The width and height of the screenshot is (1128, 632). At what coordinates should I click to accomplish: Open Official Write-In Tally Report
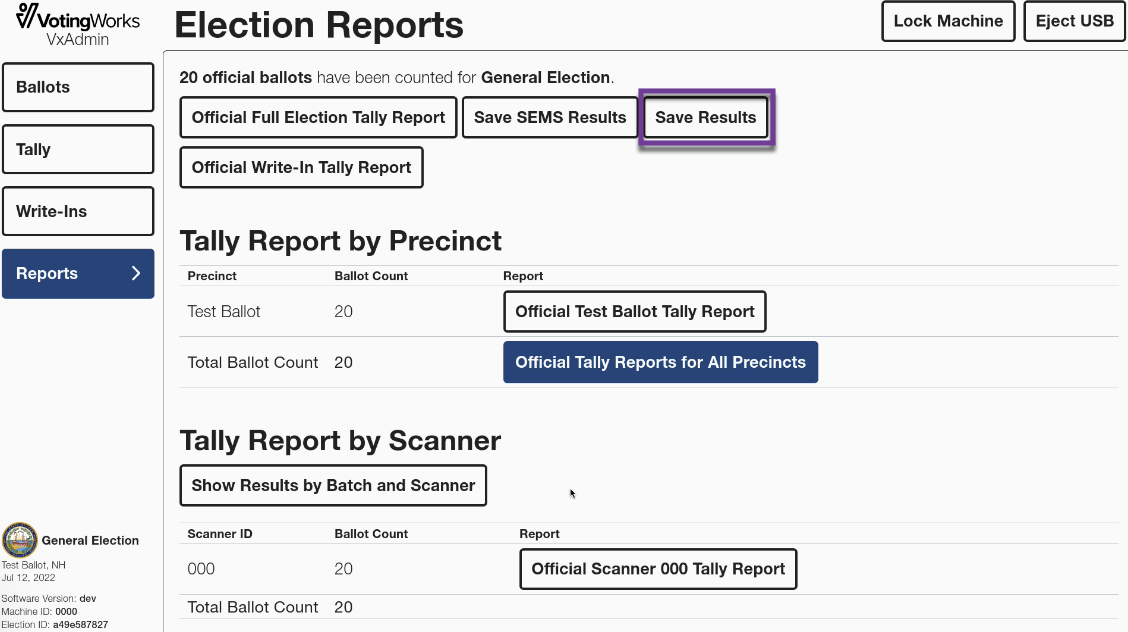[x=301, y=168]
